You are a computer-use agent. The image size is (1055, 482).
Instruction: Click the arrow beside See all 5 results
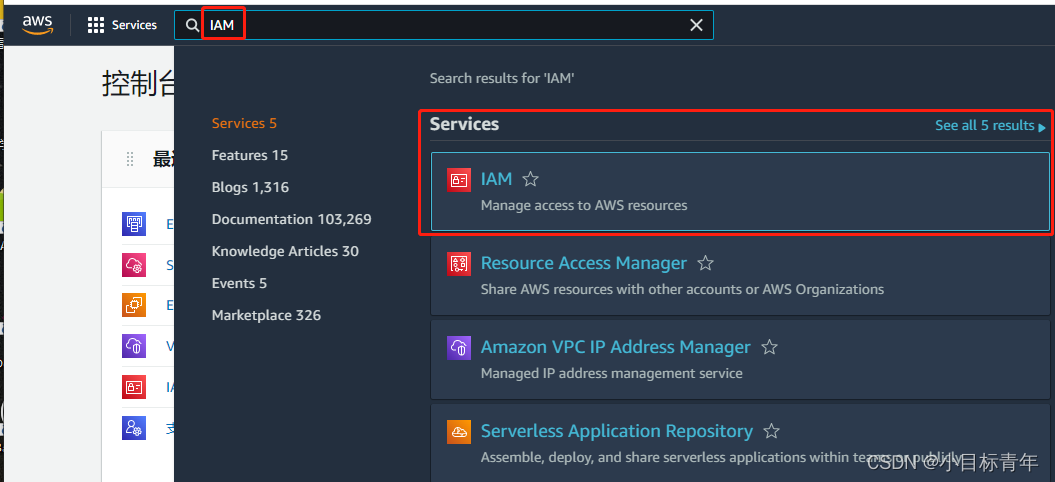[1042, 127]
